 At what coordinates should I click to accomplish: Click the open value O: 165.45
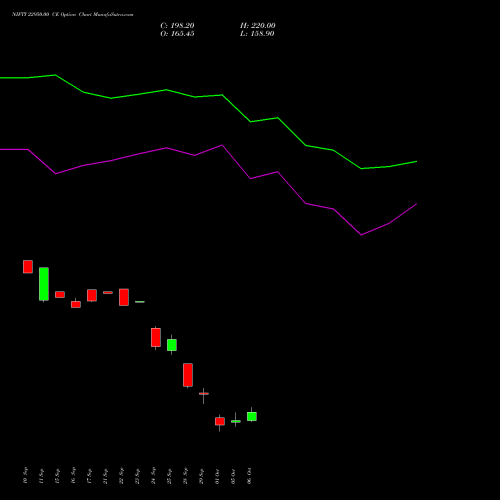click(x=177, y=34)
